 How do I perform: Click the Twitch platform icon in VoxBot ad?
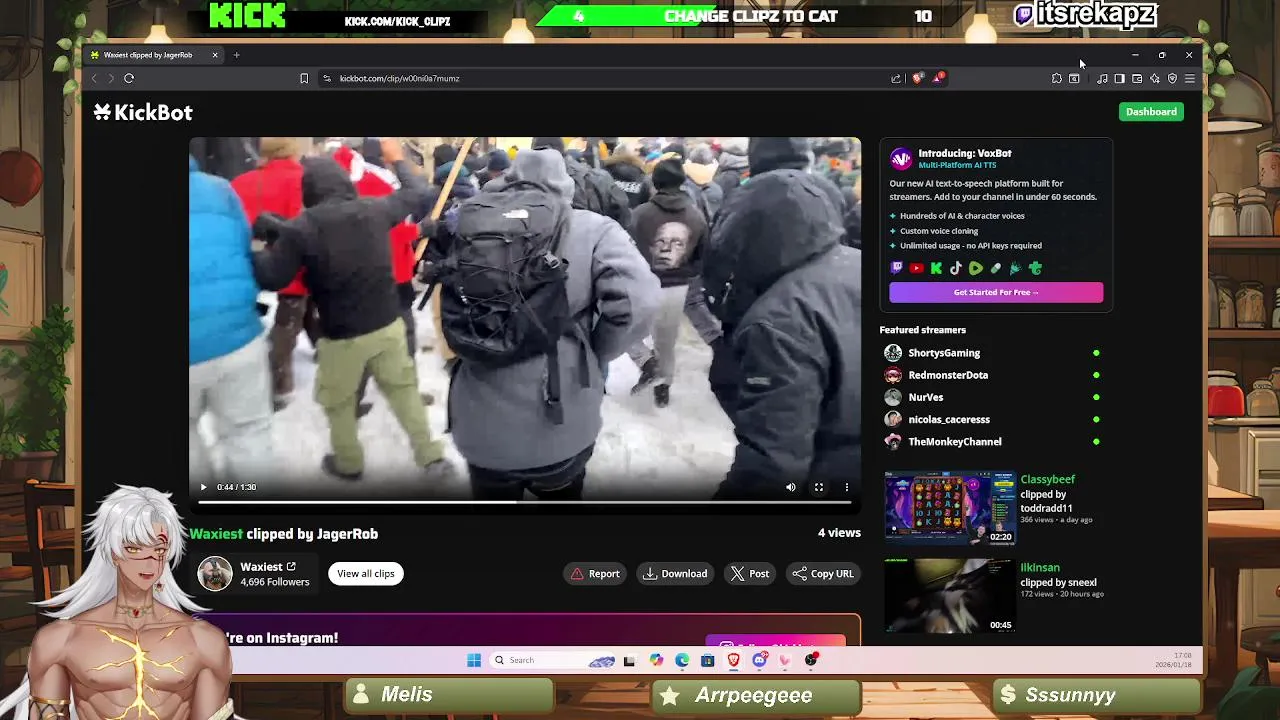click(897, 268)
